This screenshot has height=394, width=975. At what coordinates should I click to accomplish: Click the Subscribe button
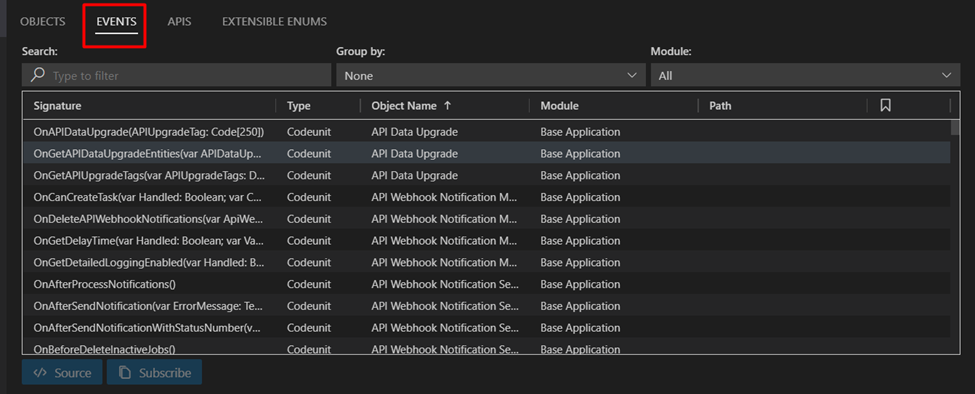[154, 373]
